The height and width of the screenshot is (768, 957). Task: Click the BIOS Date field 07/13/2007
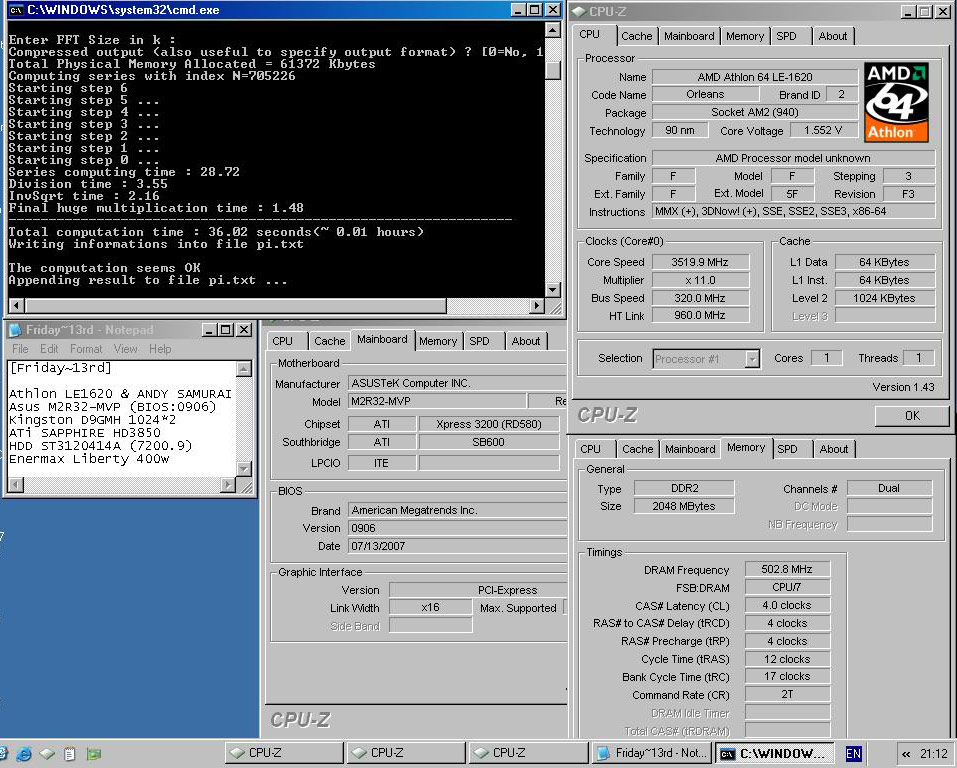(x=458, y=546)
